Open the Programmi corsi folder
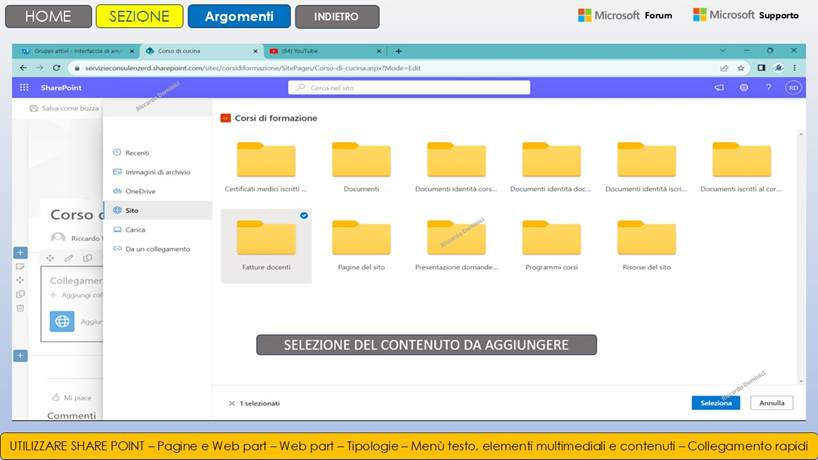Screen dimensions: 818x460 (551, 245)
